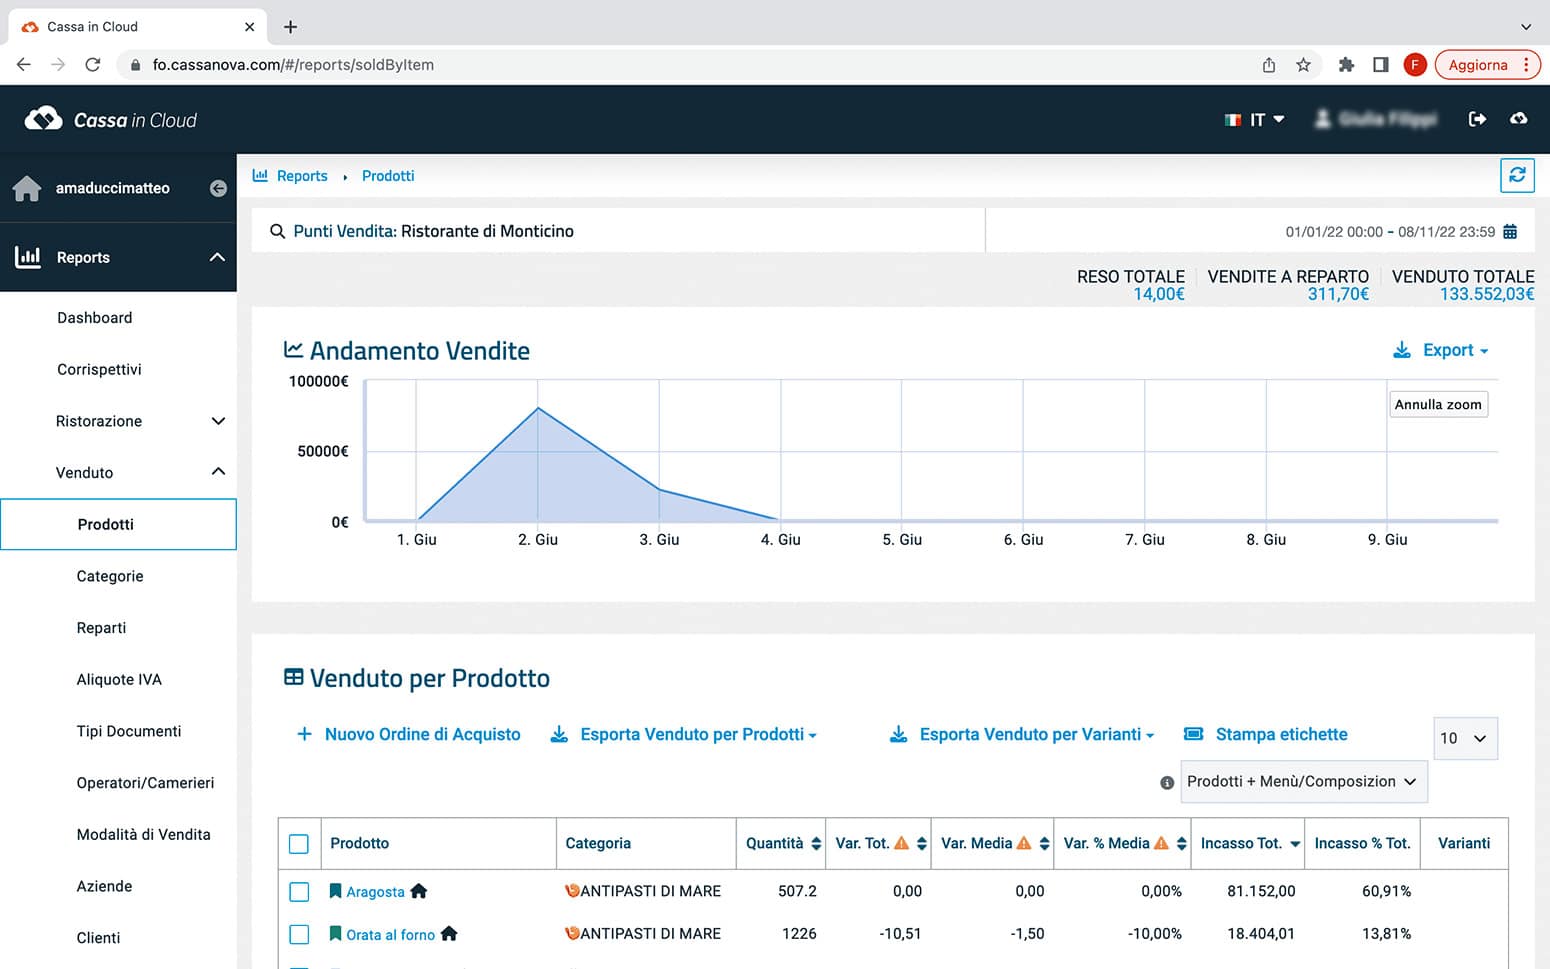
Task: Click the Cassa in Cloud browser tab
Action: pos(137,27)
